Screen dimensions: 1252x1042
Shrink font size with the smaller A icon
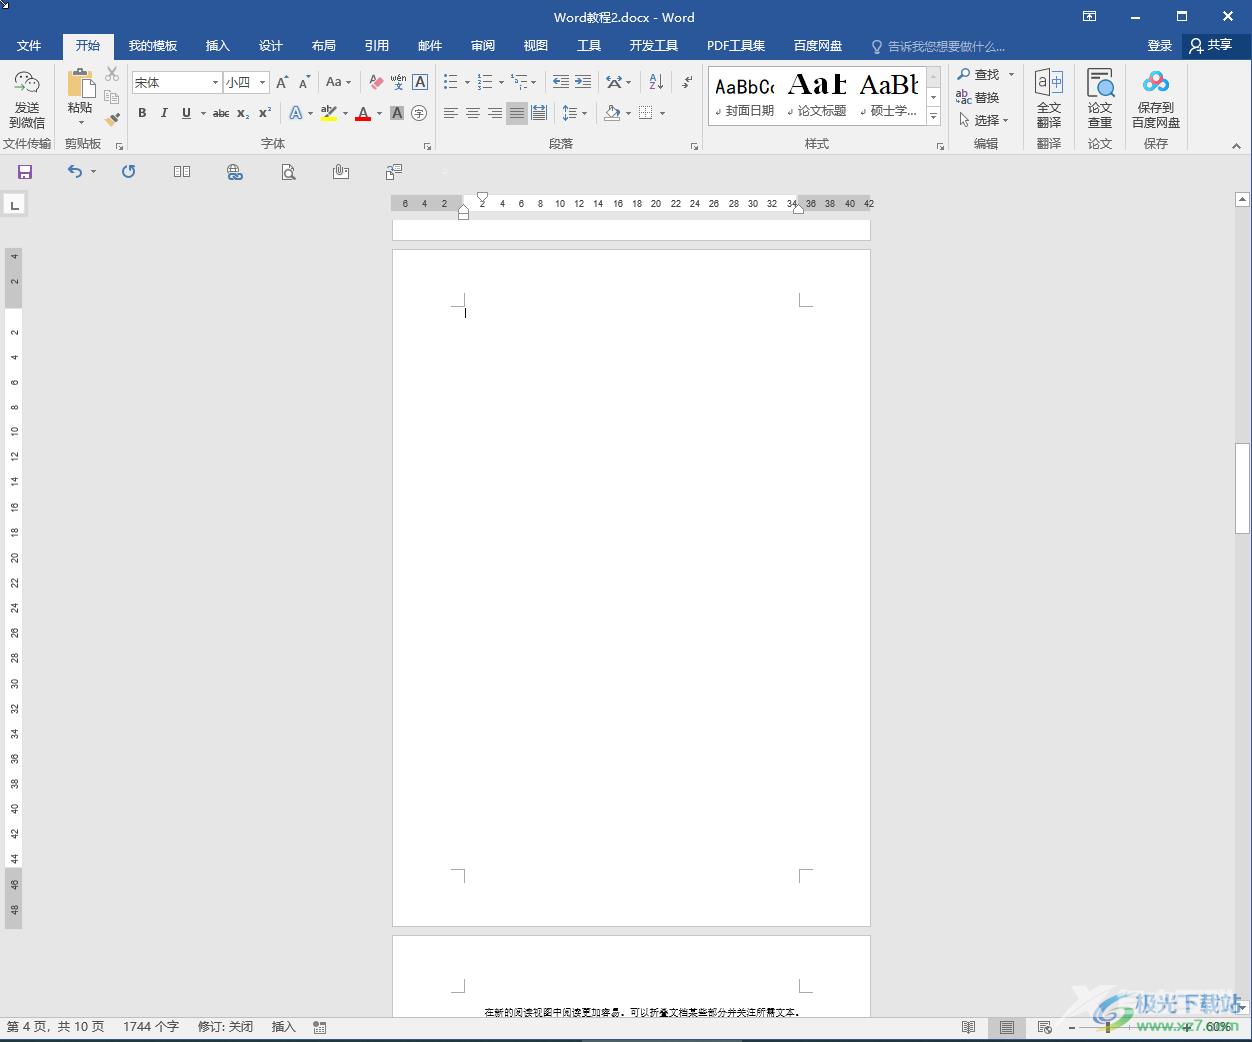(x=304, y=82)
